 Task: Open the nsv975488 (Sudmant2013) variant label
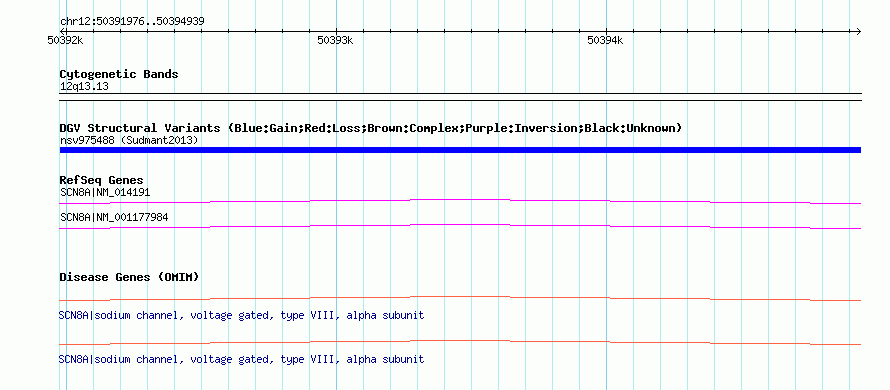pos(129,140)
